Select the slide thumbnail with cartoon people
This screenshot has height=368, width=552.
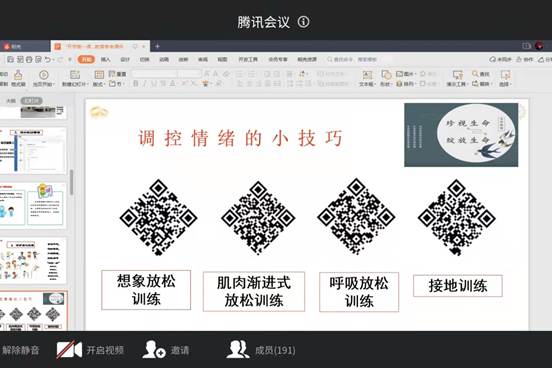click(33, 260)
